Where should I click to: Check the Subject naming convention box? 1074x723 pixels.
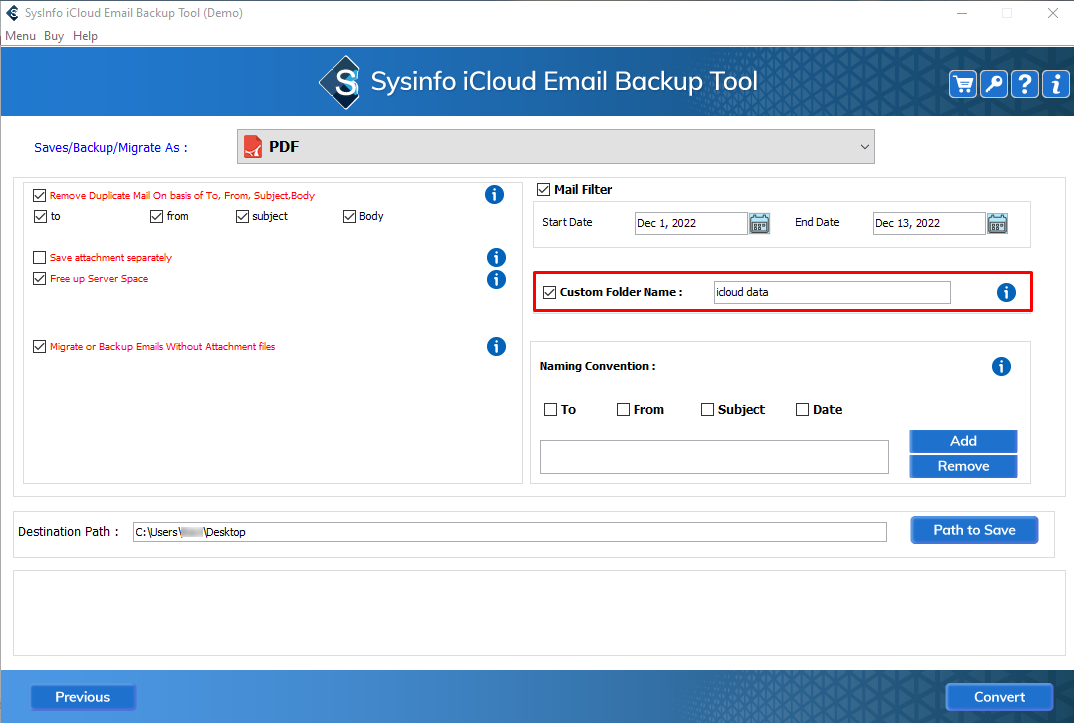click(708, 409)
